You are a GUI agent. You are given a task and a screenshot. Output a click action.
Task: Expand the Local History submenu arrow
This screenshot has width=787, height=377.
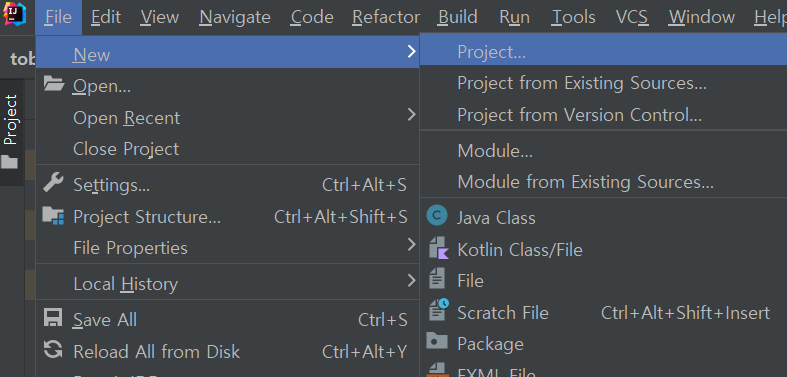point(411,281)
